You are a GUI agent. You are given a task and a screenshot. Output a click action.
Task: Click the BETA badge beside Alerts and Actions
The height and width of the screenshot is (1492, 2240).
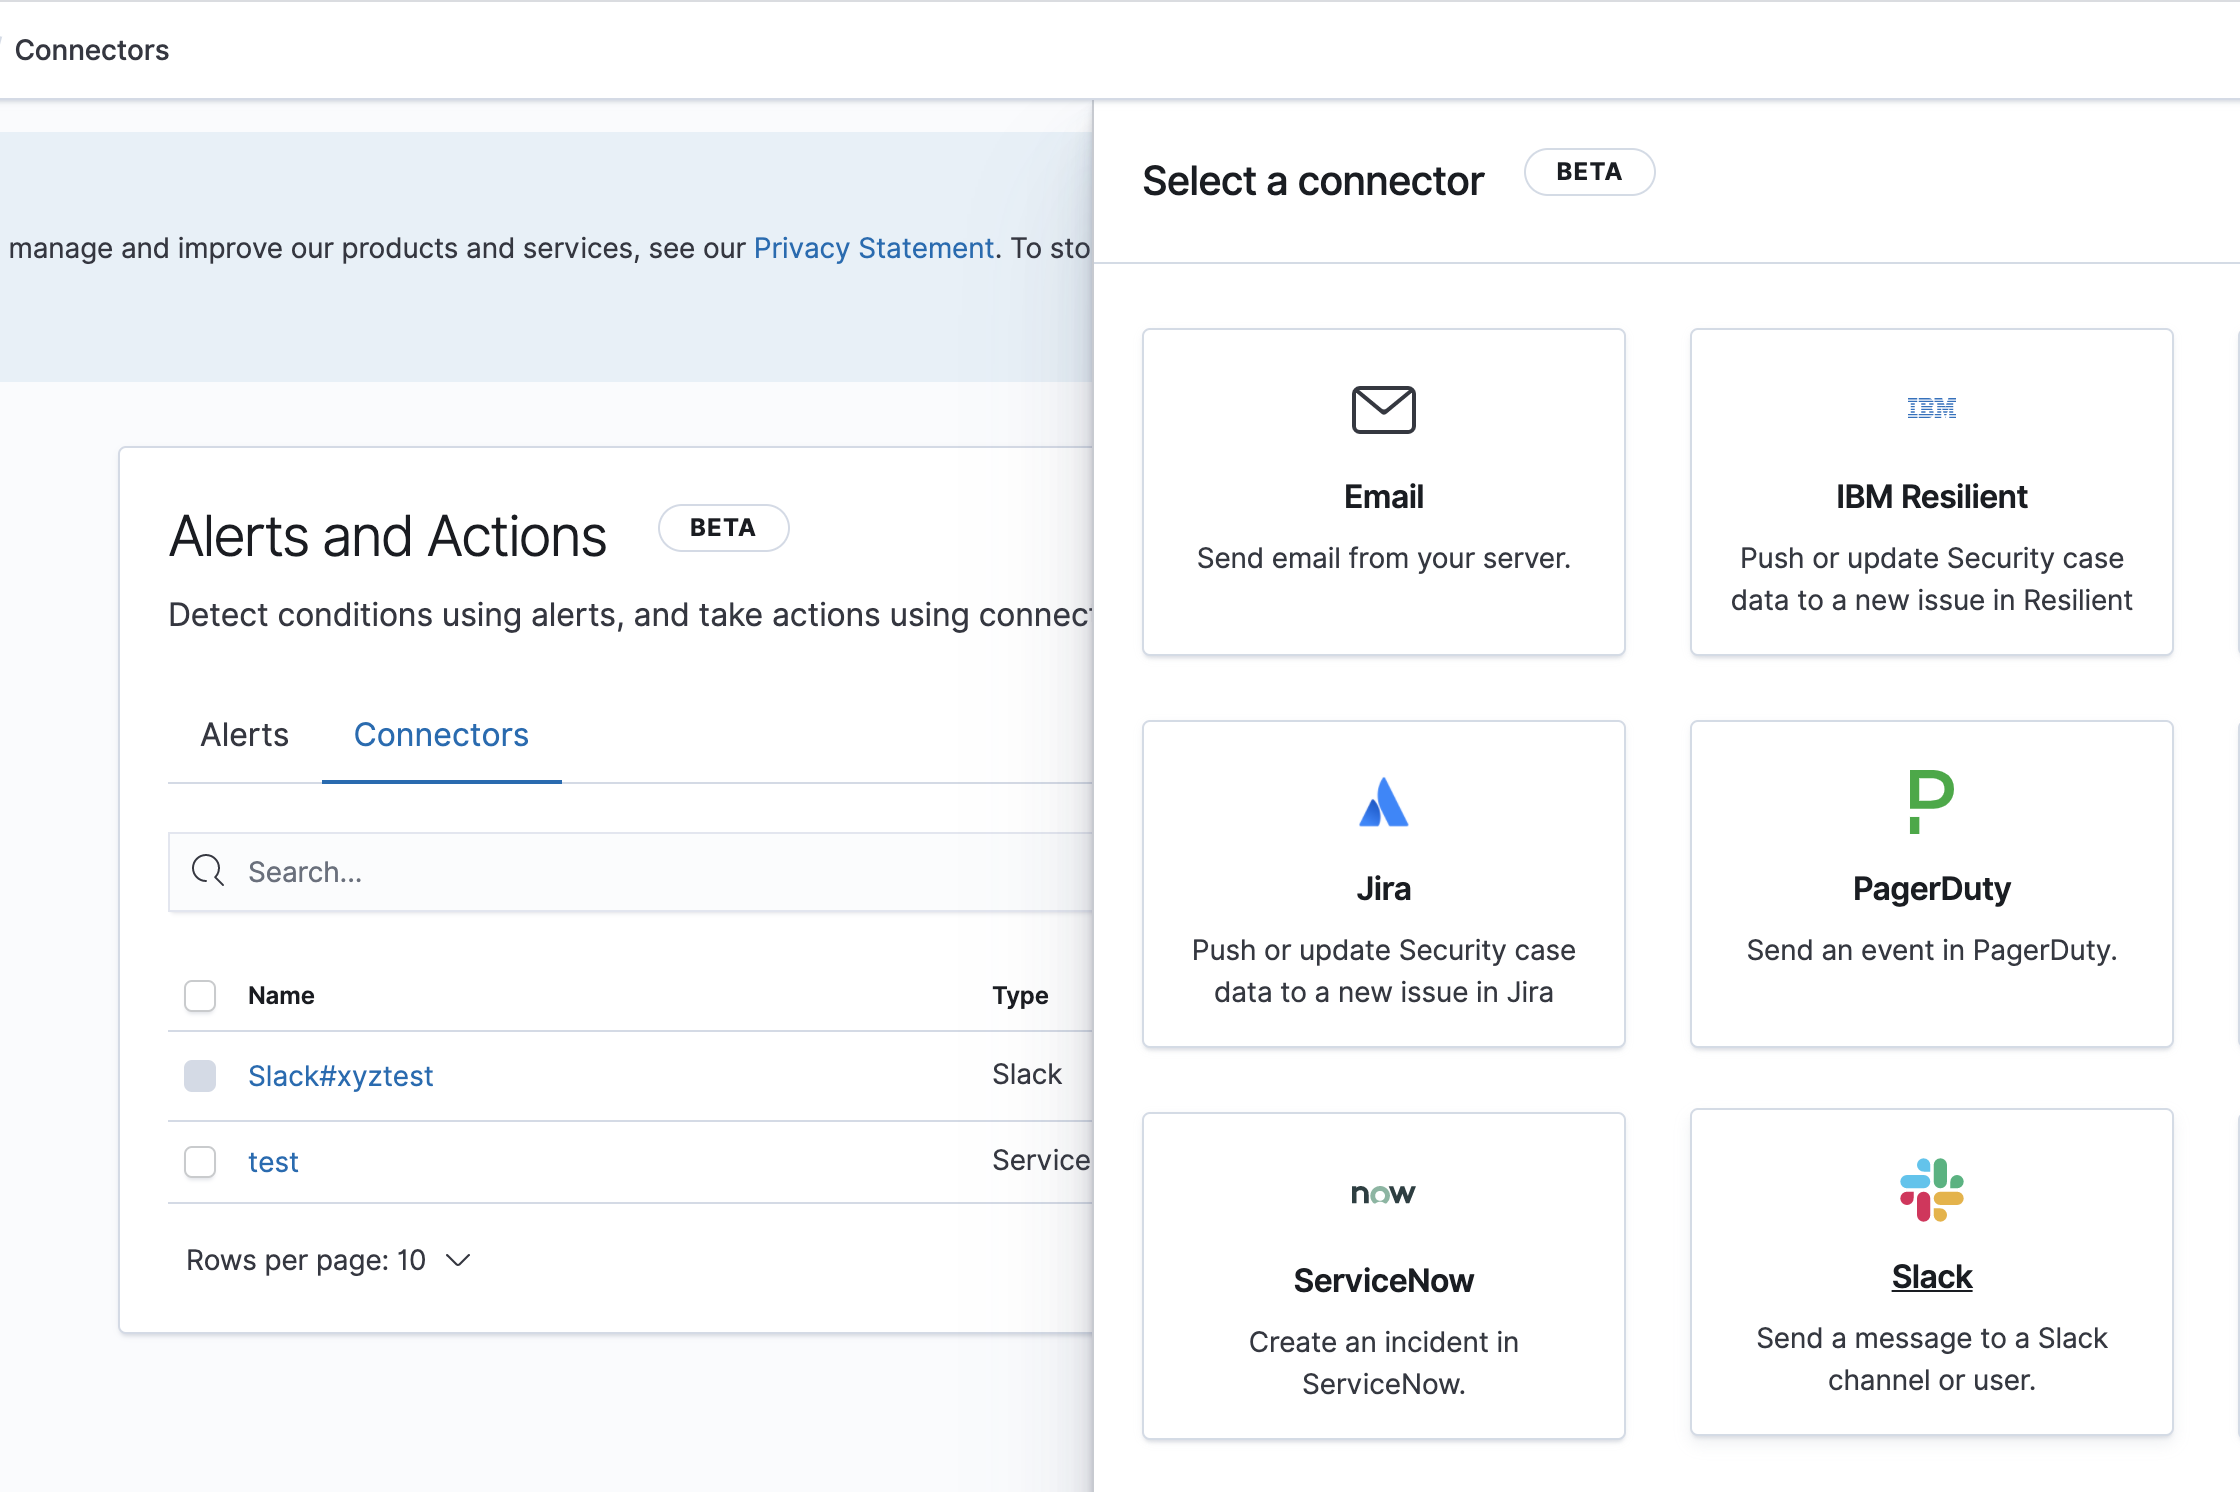723,528
